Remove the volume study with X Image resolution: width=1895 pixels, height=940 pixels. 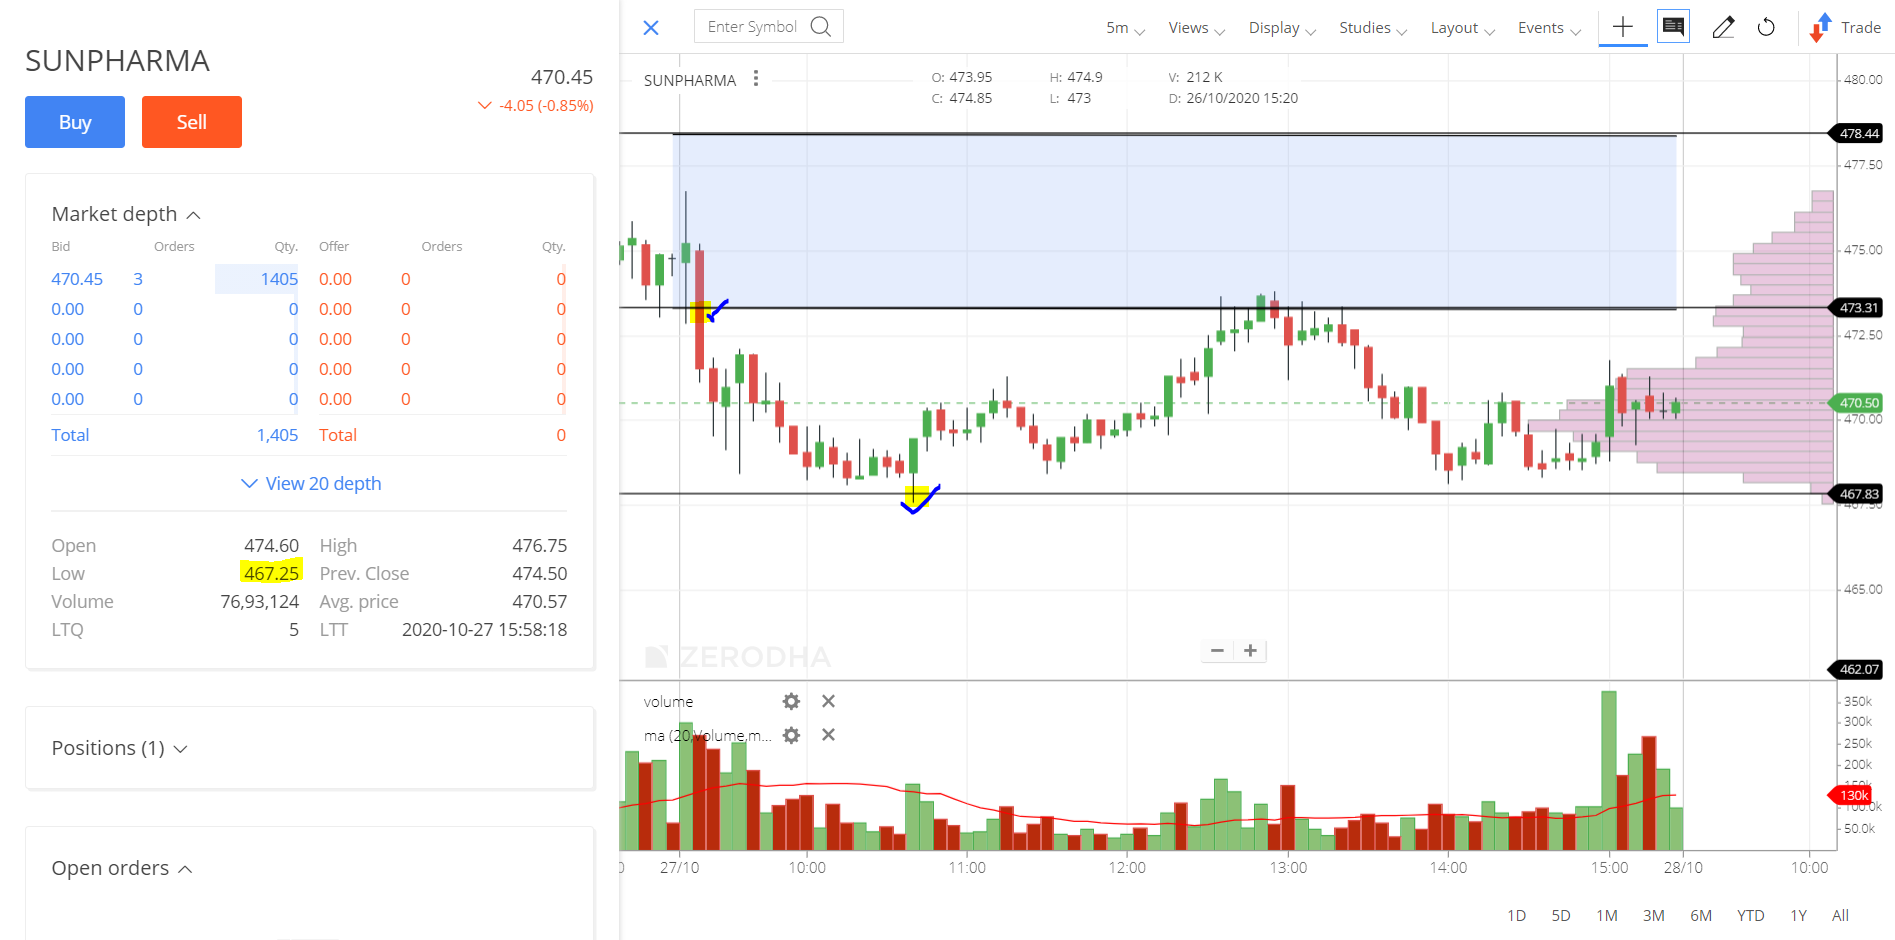tap(828, 702)
